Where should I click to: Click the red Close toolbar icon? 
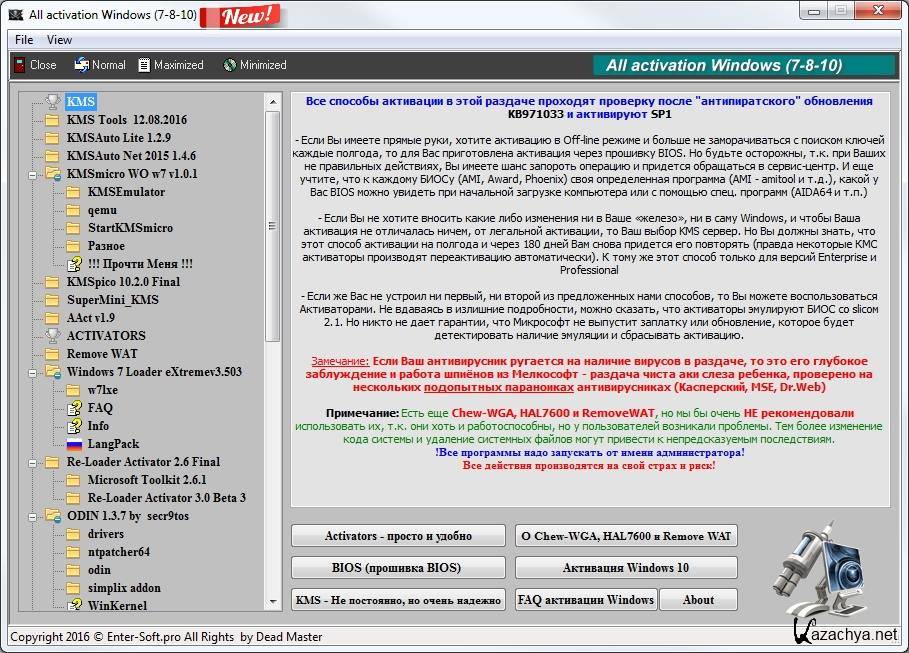(18, 65)
